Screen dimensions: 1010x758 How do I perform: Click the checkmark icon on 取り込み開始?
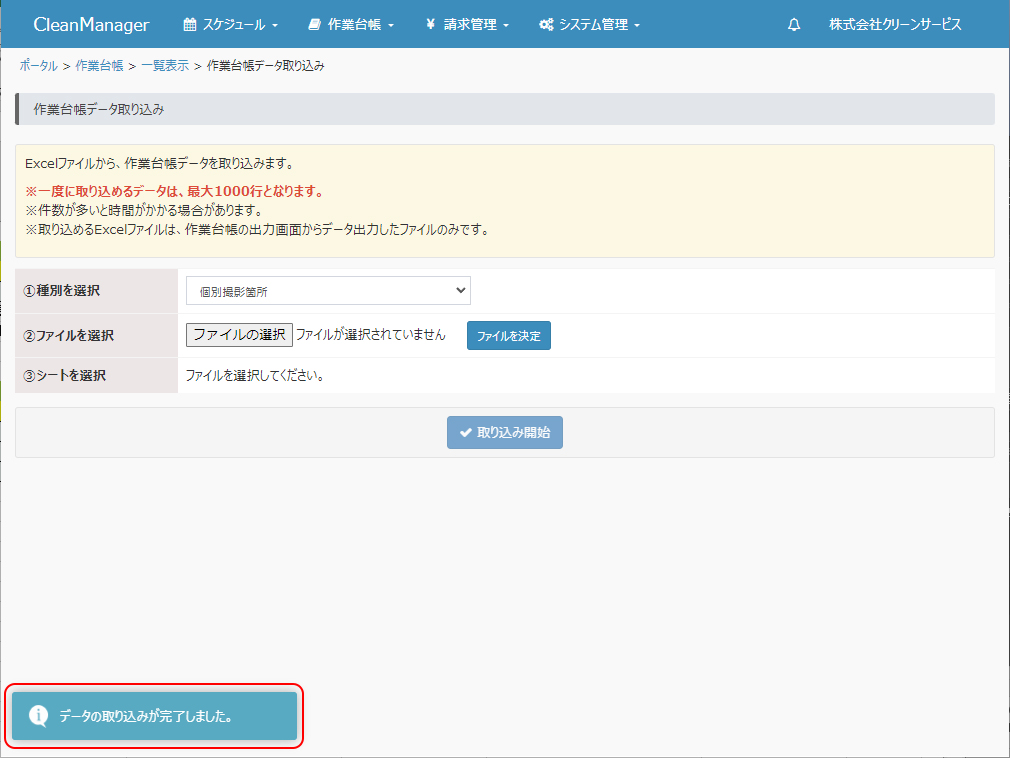click(465, 433)
